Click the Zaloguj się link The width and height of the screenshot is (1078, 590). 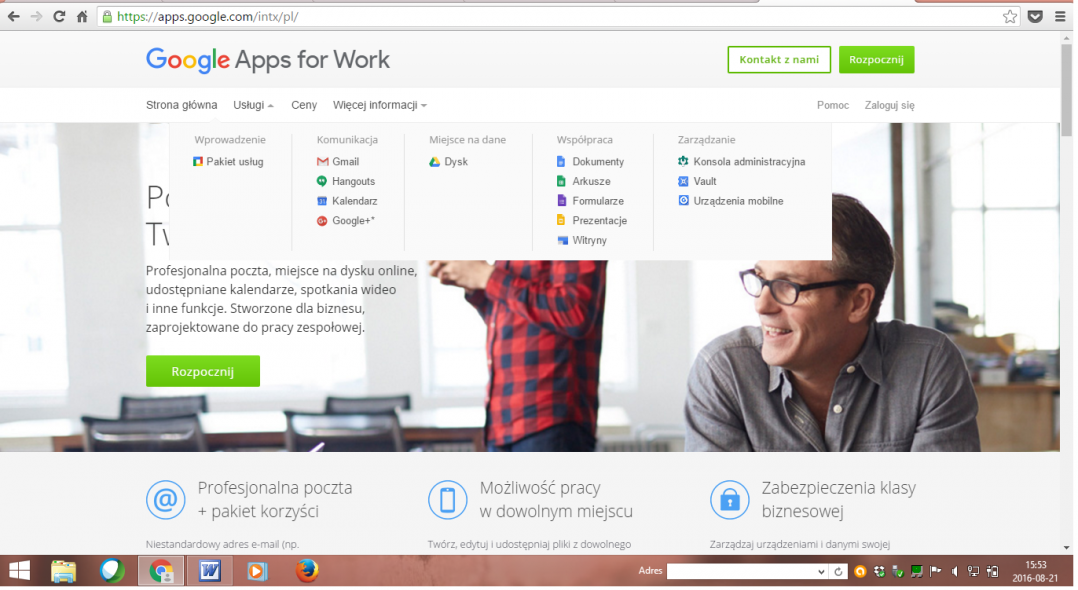(890, 105)
